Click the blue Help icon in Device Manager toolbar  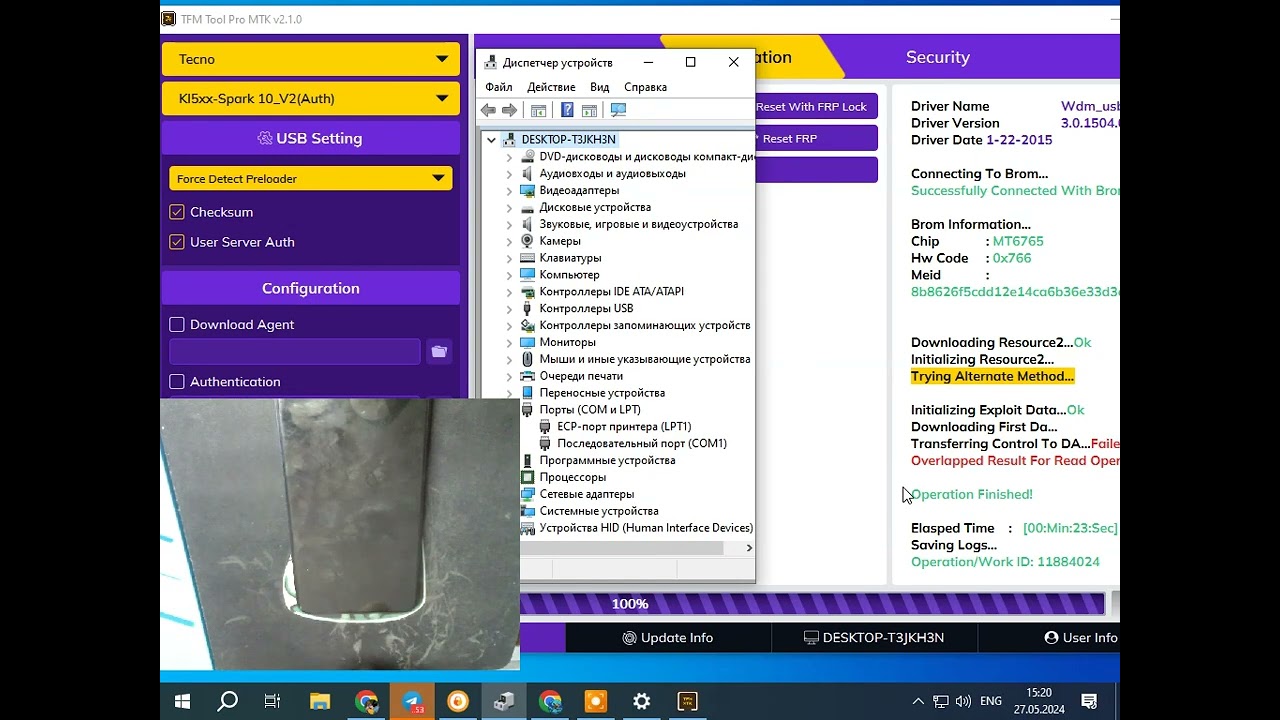[x=567, y=110]
